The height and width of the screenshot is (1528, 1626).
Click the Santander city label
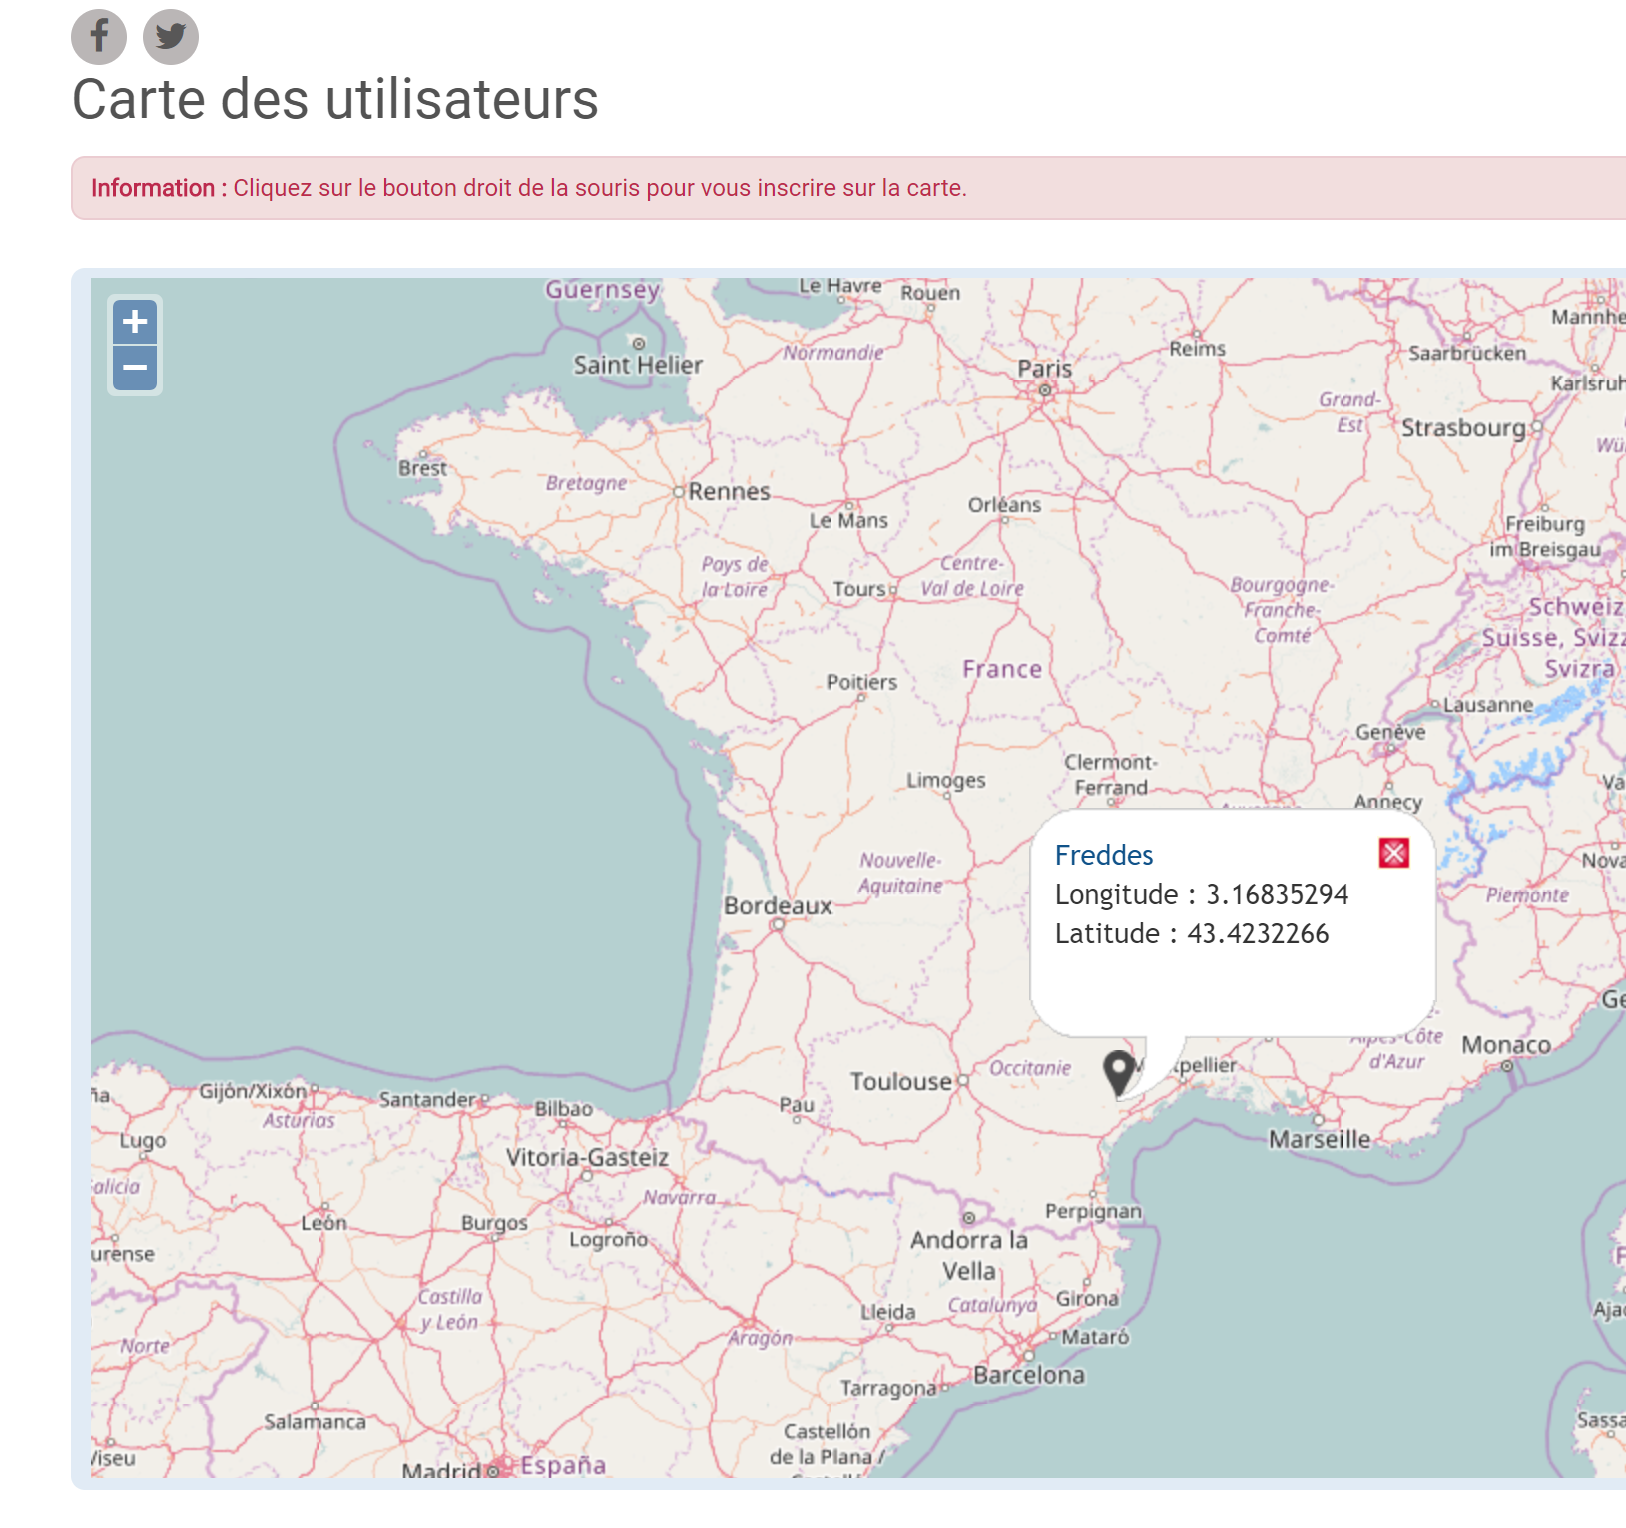427,1099
